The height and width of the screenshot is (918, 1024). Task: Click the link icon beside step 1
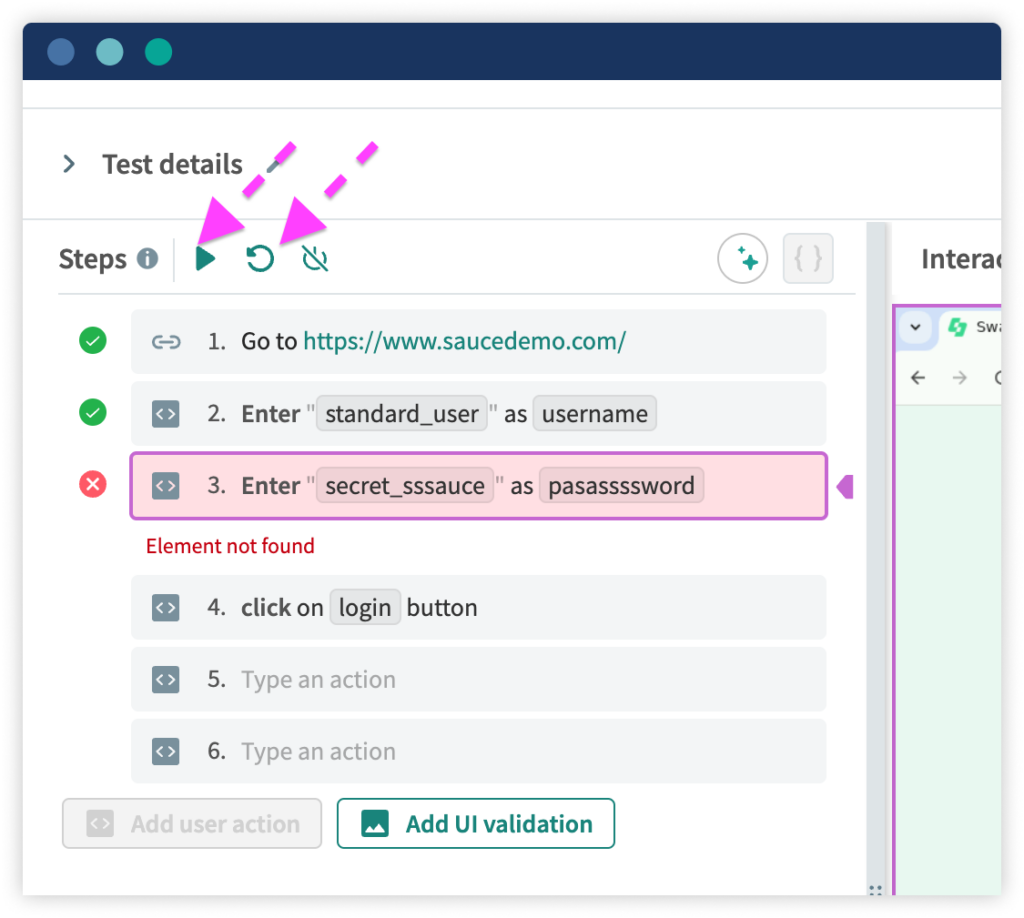coord(166,341)
